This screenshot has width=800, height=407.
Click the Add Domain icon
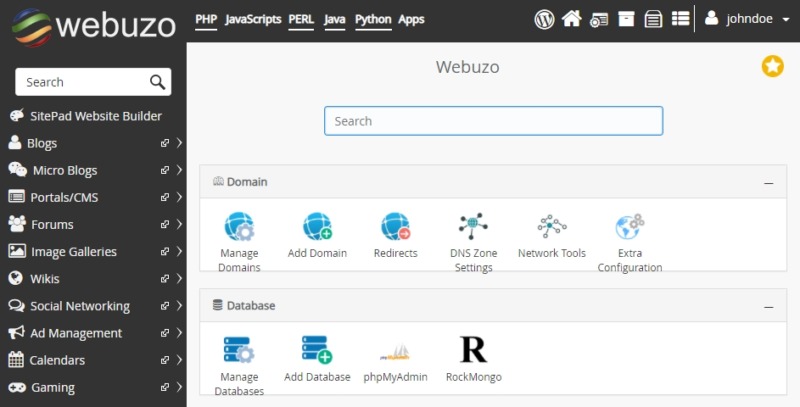pyautogui.click(x=317, y=227)
